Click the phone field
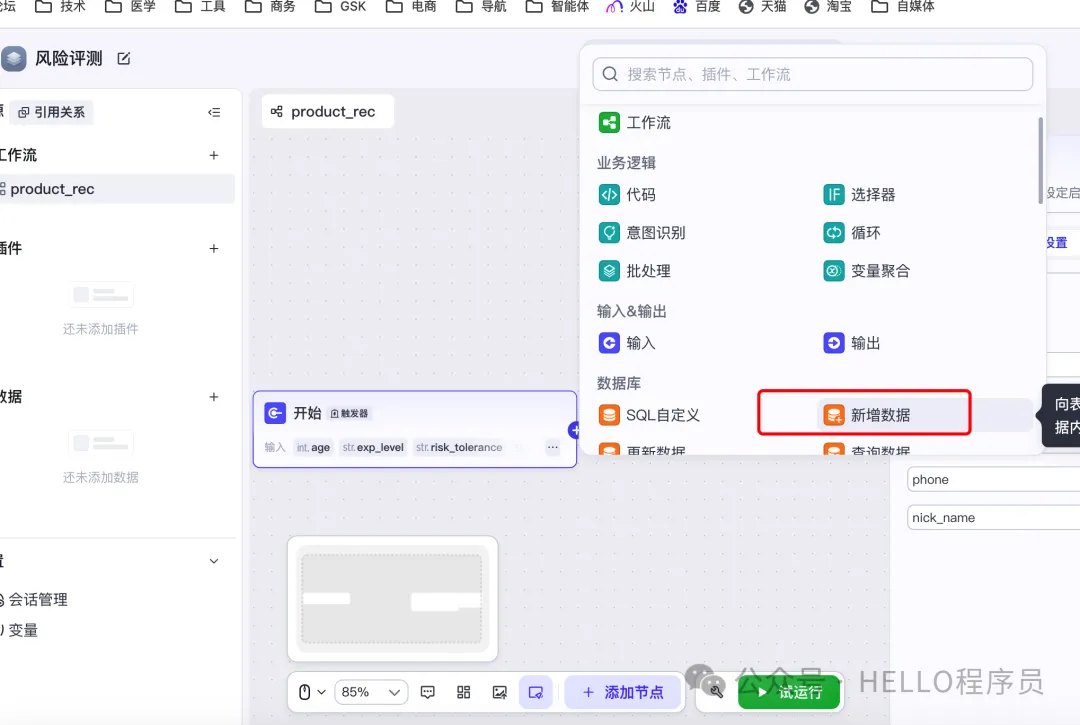 tap(993, 479)
